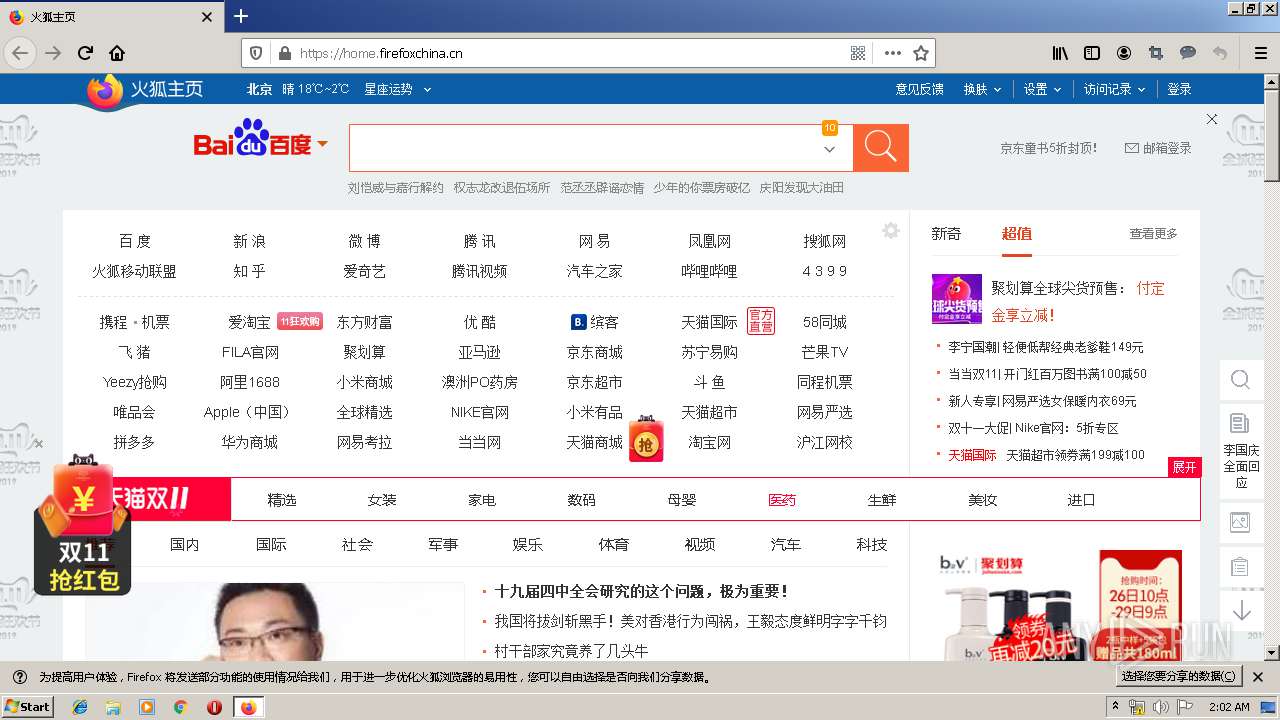Open a new tab with the plus button
1280x720 pixels.
coord(241,16)
